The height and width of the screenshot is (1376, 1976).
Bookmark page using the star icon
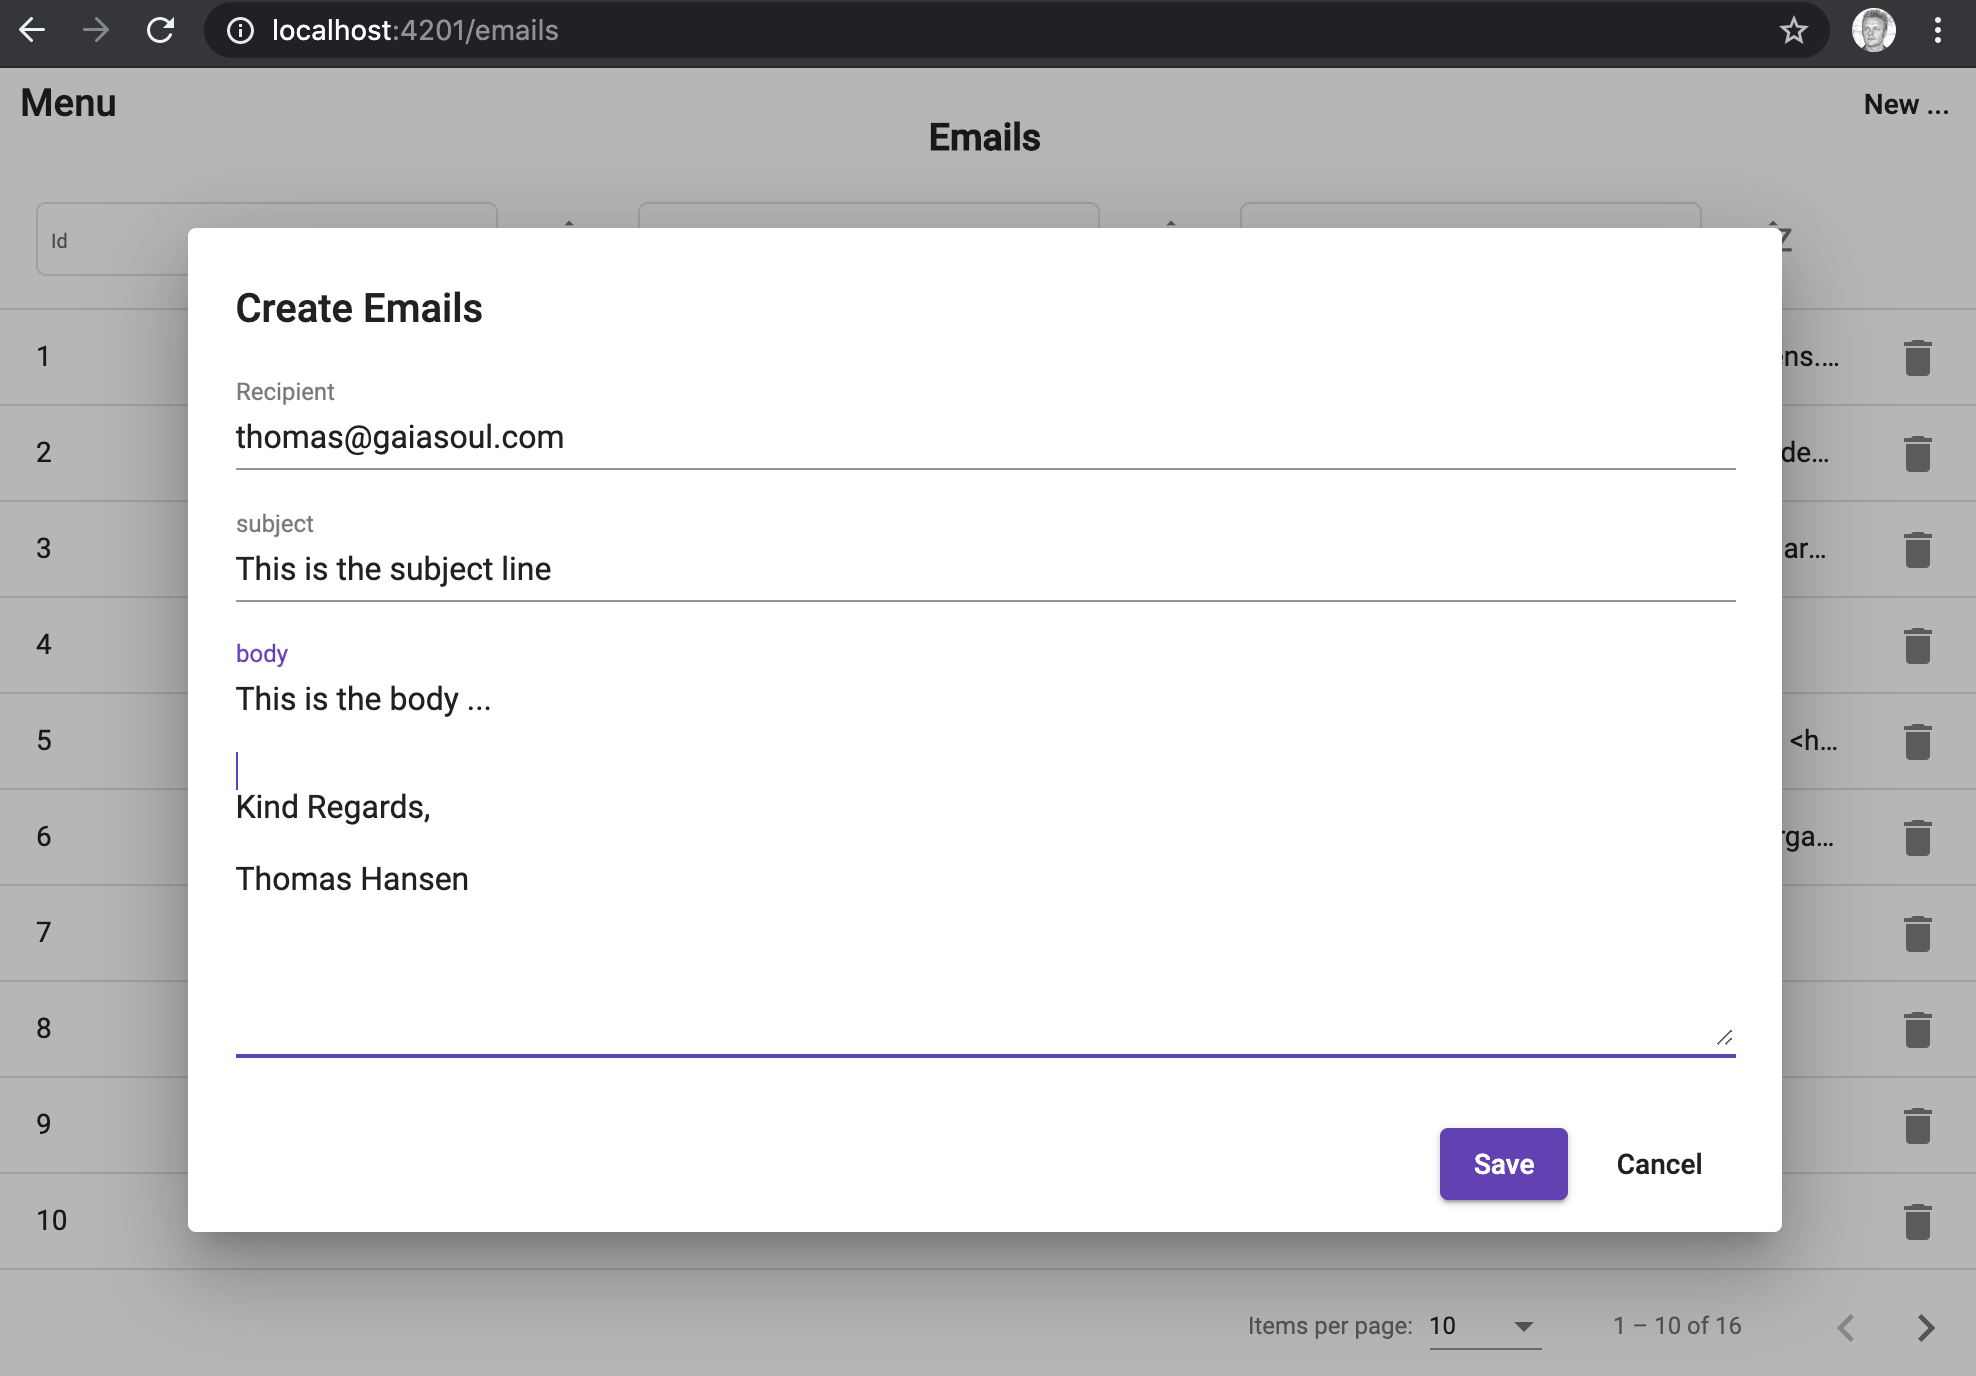1793,30
